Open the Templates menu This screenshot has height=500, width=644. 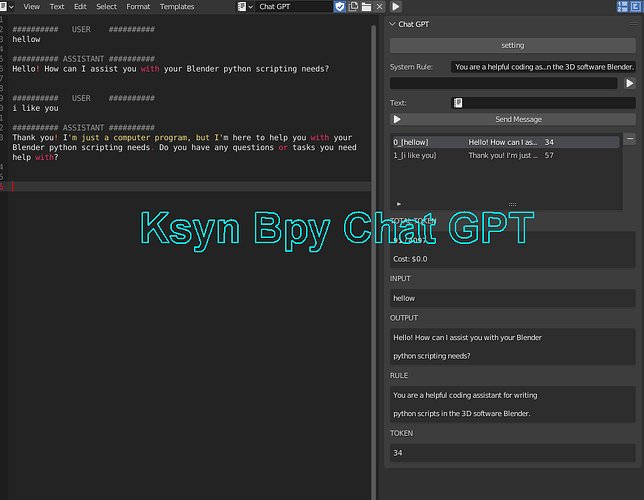pyautogui.click(x=177, y=7)
